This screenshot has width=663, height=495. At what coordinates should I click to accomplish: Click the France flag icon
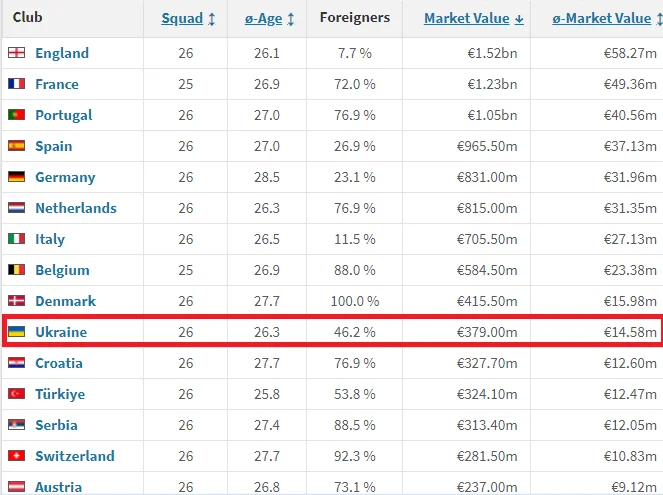pos(16,84)
